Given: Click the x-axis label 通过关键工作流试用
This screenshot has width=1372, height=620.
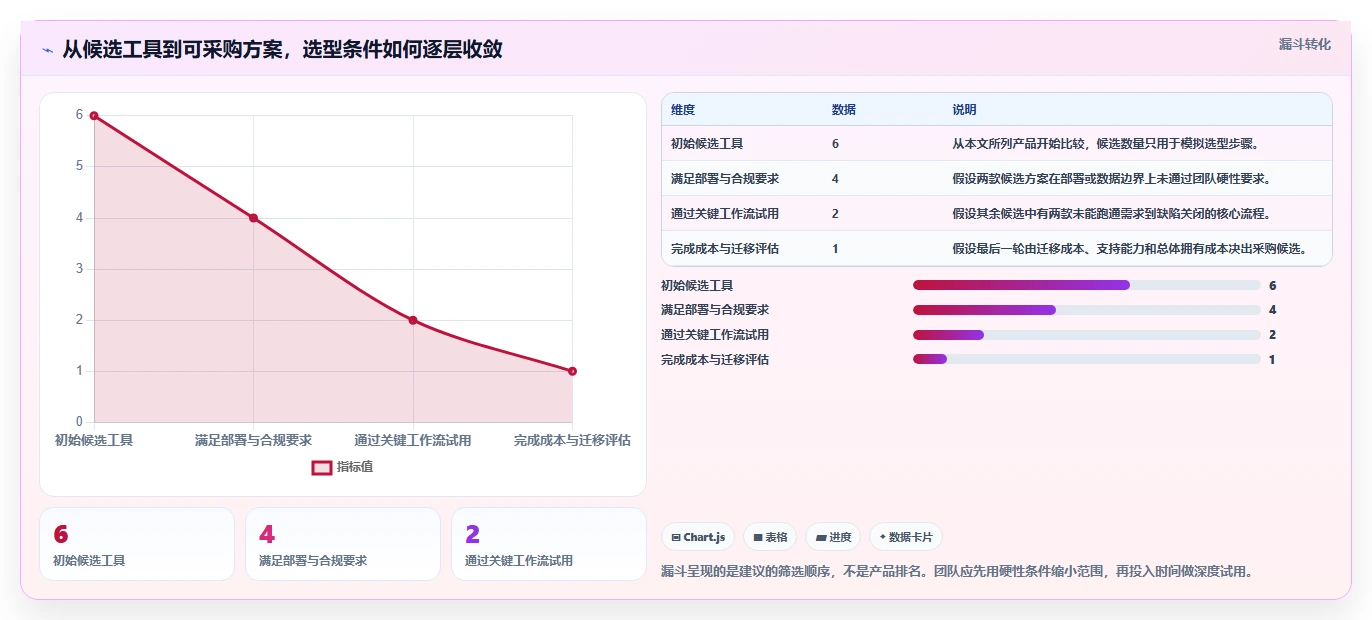Looking at the screenshot, I should (413, 440).
